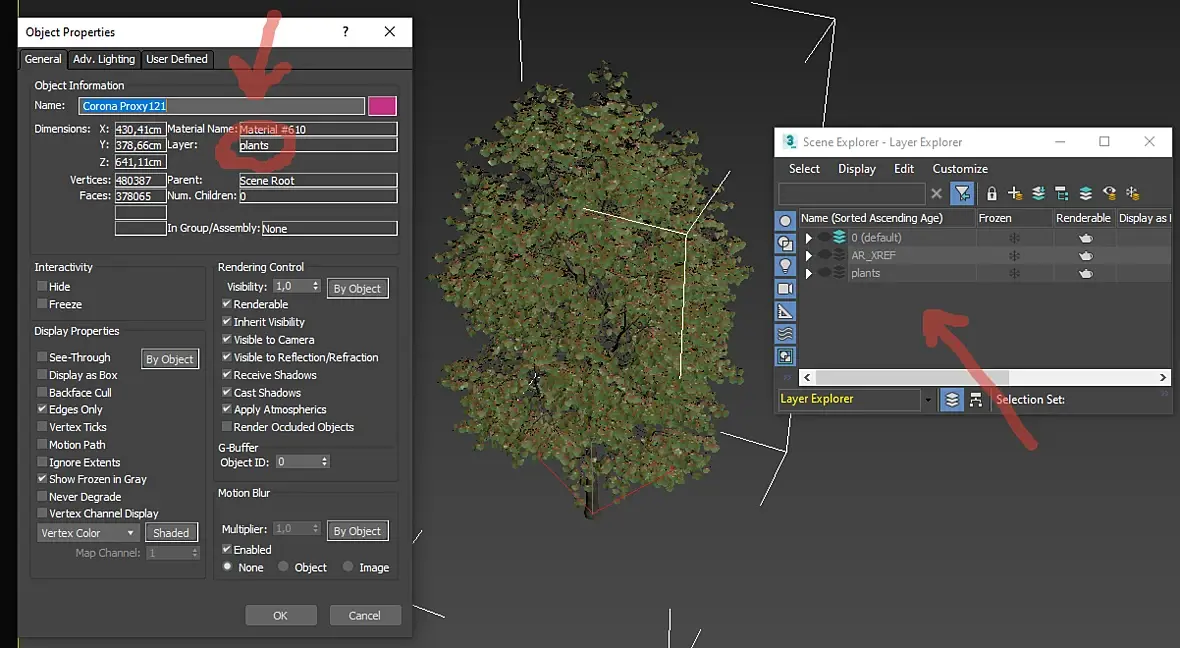Click the magenta object color swatch
This screenshot has width=1180, height=648.
pyautogui.click(x=382, y=106)
